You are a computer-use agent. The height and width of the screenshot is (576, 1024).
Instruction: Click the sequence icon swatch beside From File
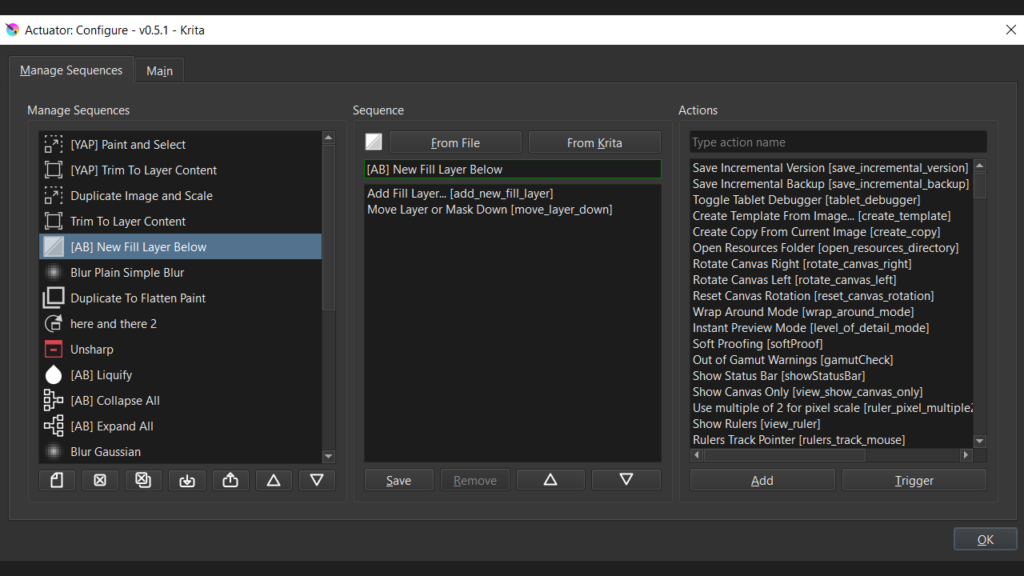click(x=374, y=142)
